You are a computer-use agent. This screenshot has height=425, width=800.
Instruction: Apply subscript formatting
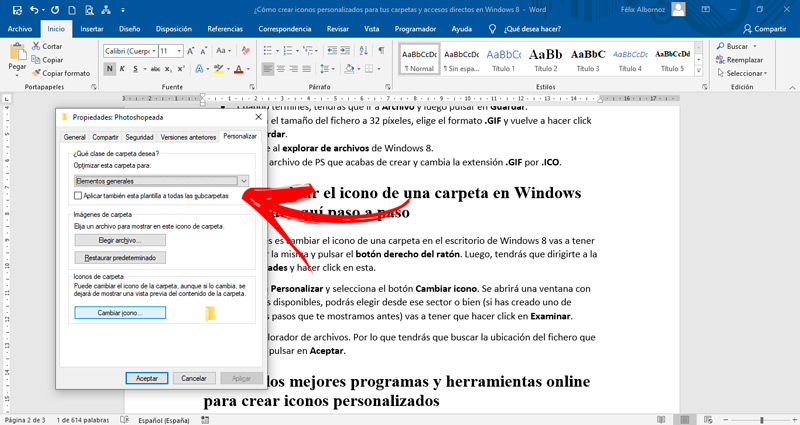point(168,68)
